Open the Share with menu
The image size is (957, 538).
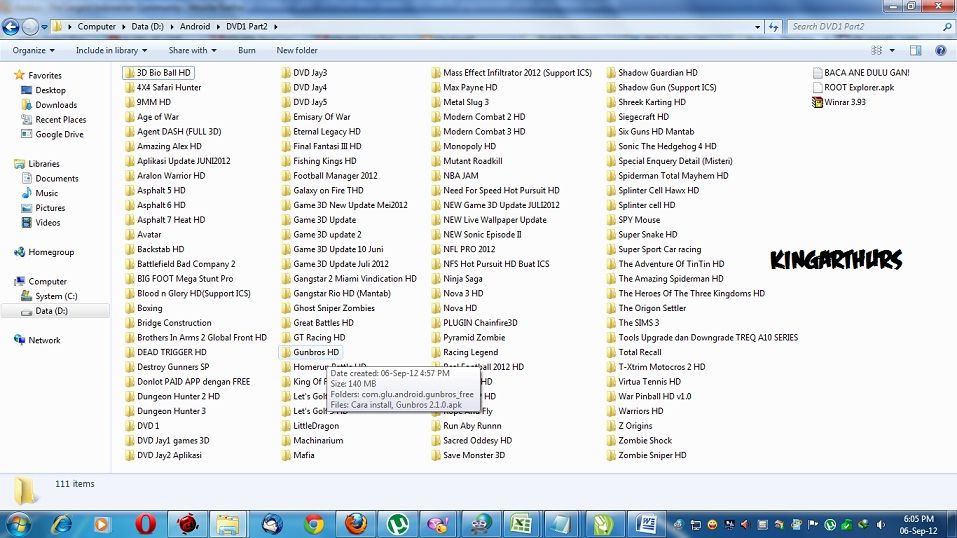[x=192, y=51]
